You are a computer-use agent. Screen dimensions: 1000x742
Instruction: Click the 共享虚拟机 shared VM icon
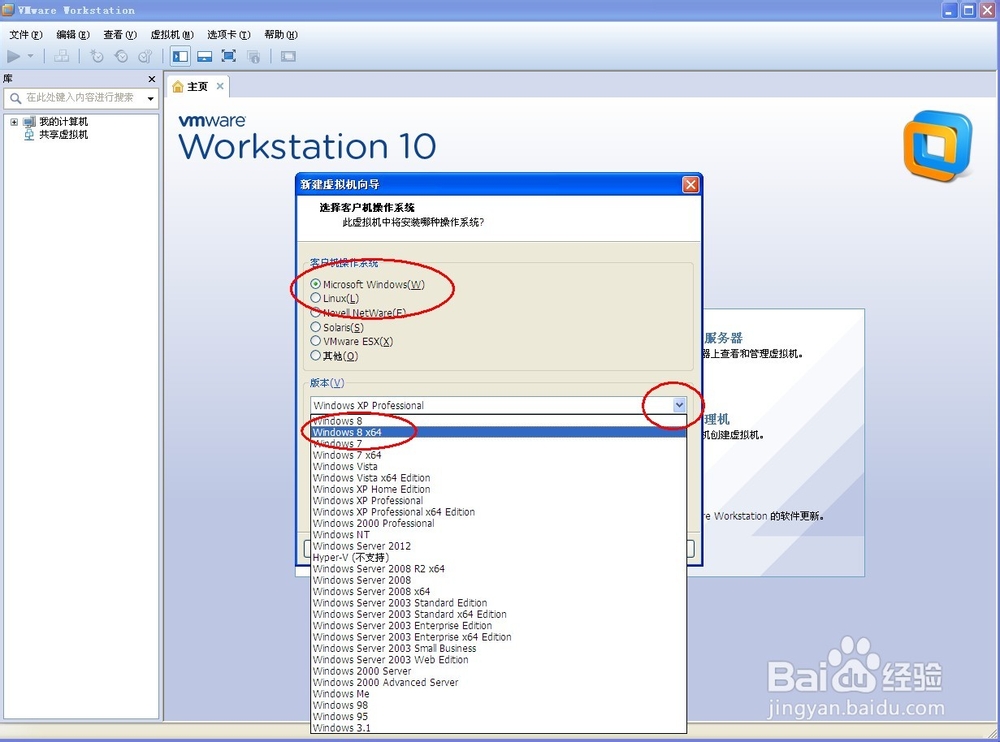pos(29,135)
